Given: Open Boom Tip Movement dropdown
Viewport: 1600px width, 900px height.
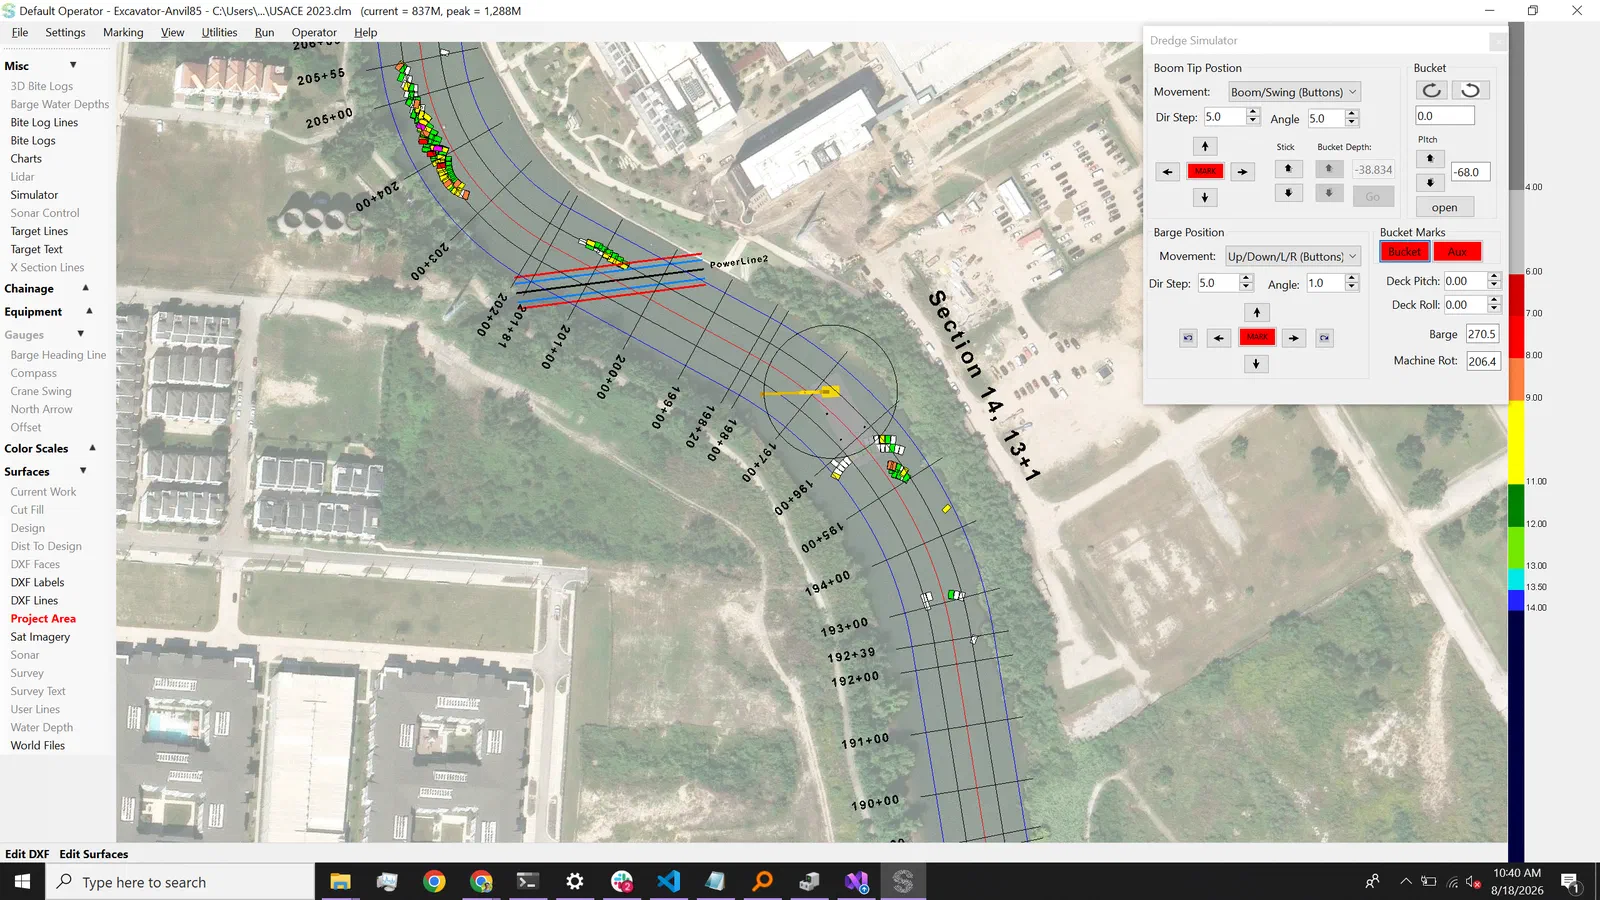Looking at the screenshot, I should [x=1294, y=92].
